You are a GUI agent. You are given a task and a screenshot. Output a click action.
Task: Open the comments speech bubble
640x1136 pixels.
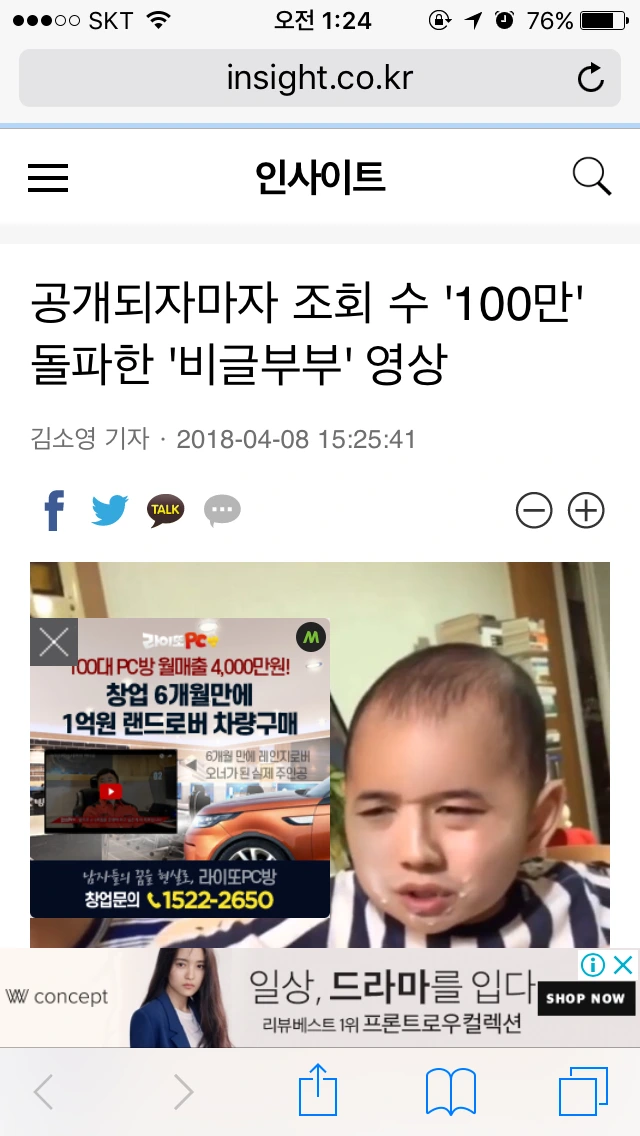pyautogui.click(x=222, y=510)
